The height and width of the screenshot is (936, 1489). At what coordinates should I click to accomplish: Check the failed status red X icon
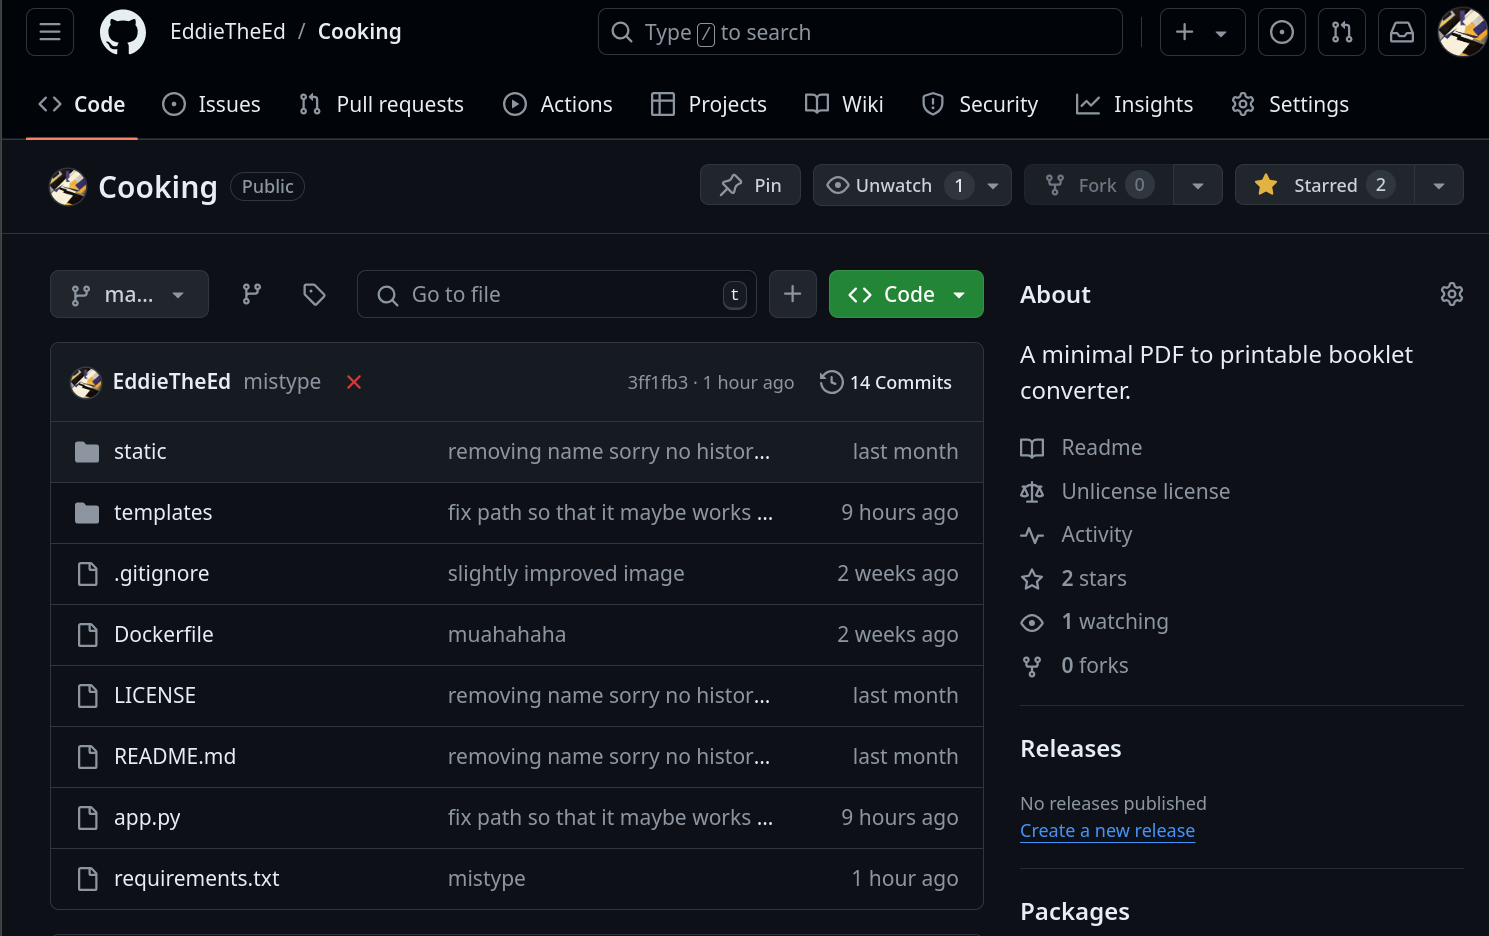(354, 382)
